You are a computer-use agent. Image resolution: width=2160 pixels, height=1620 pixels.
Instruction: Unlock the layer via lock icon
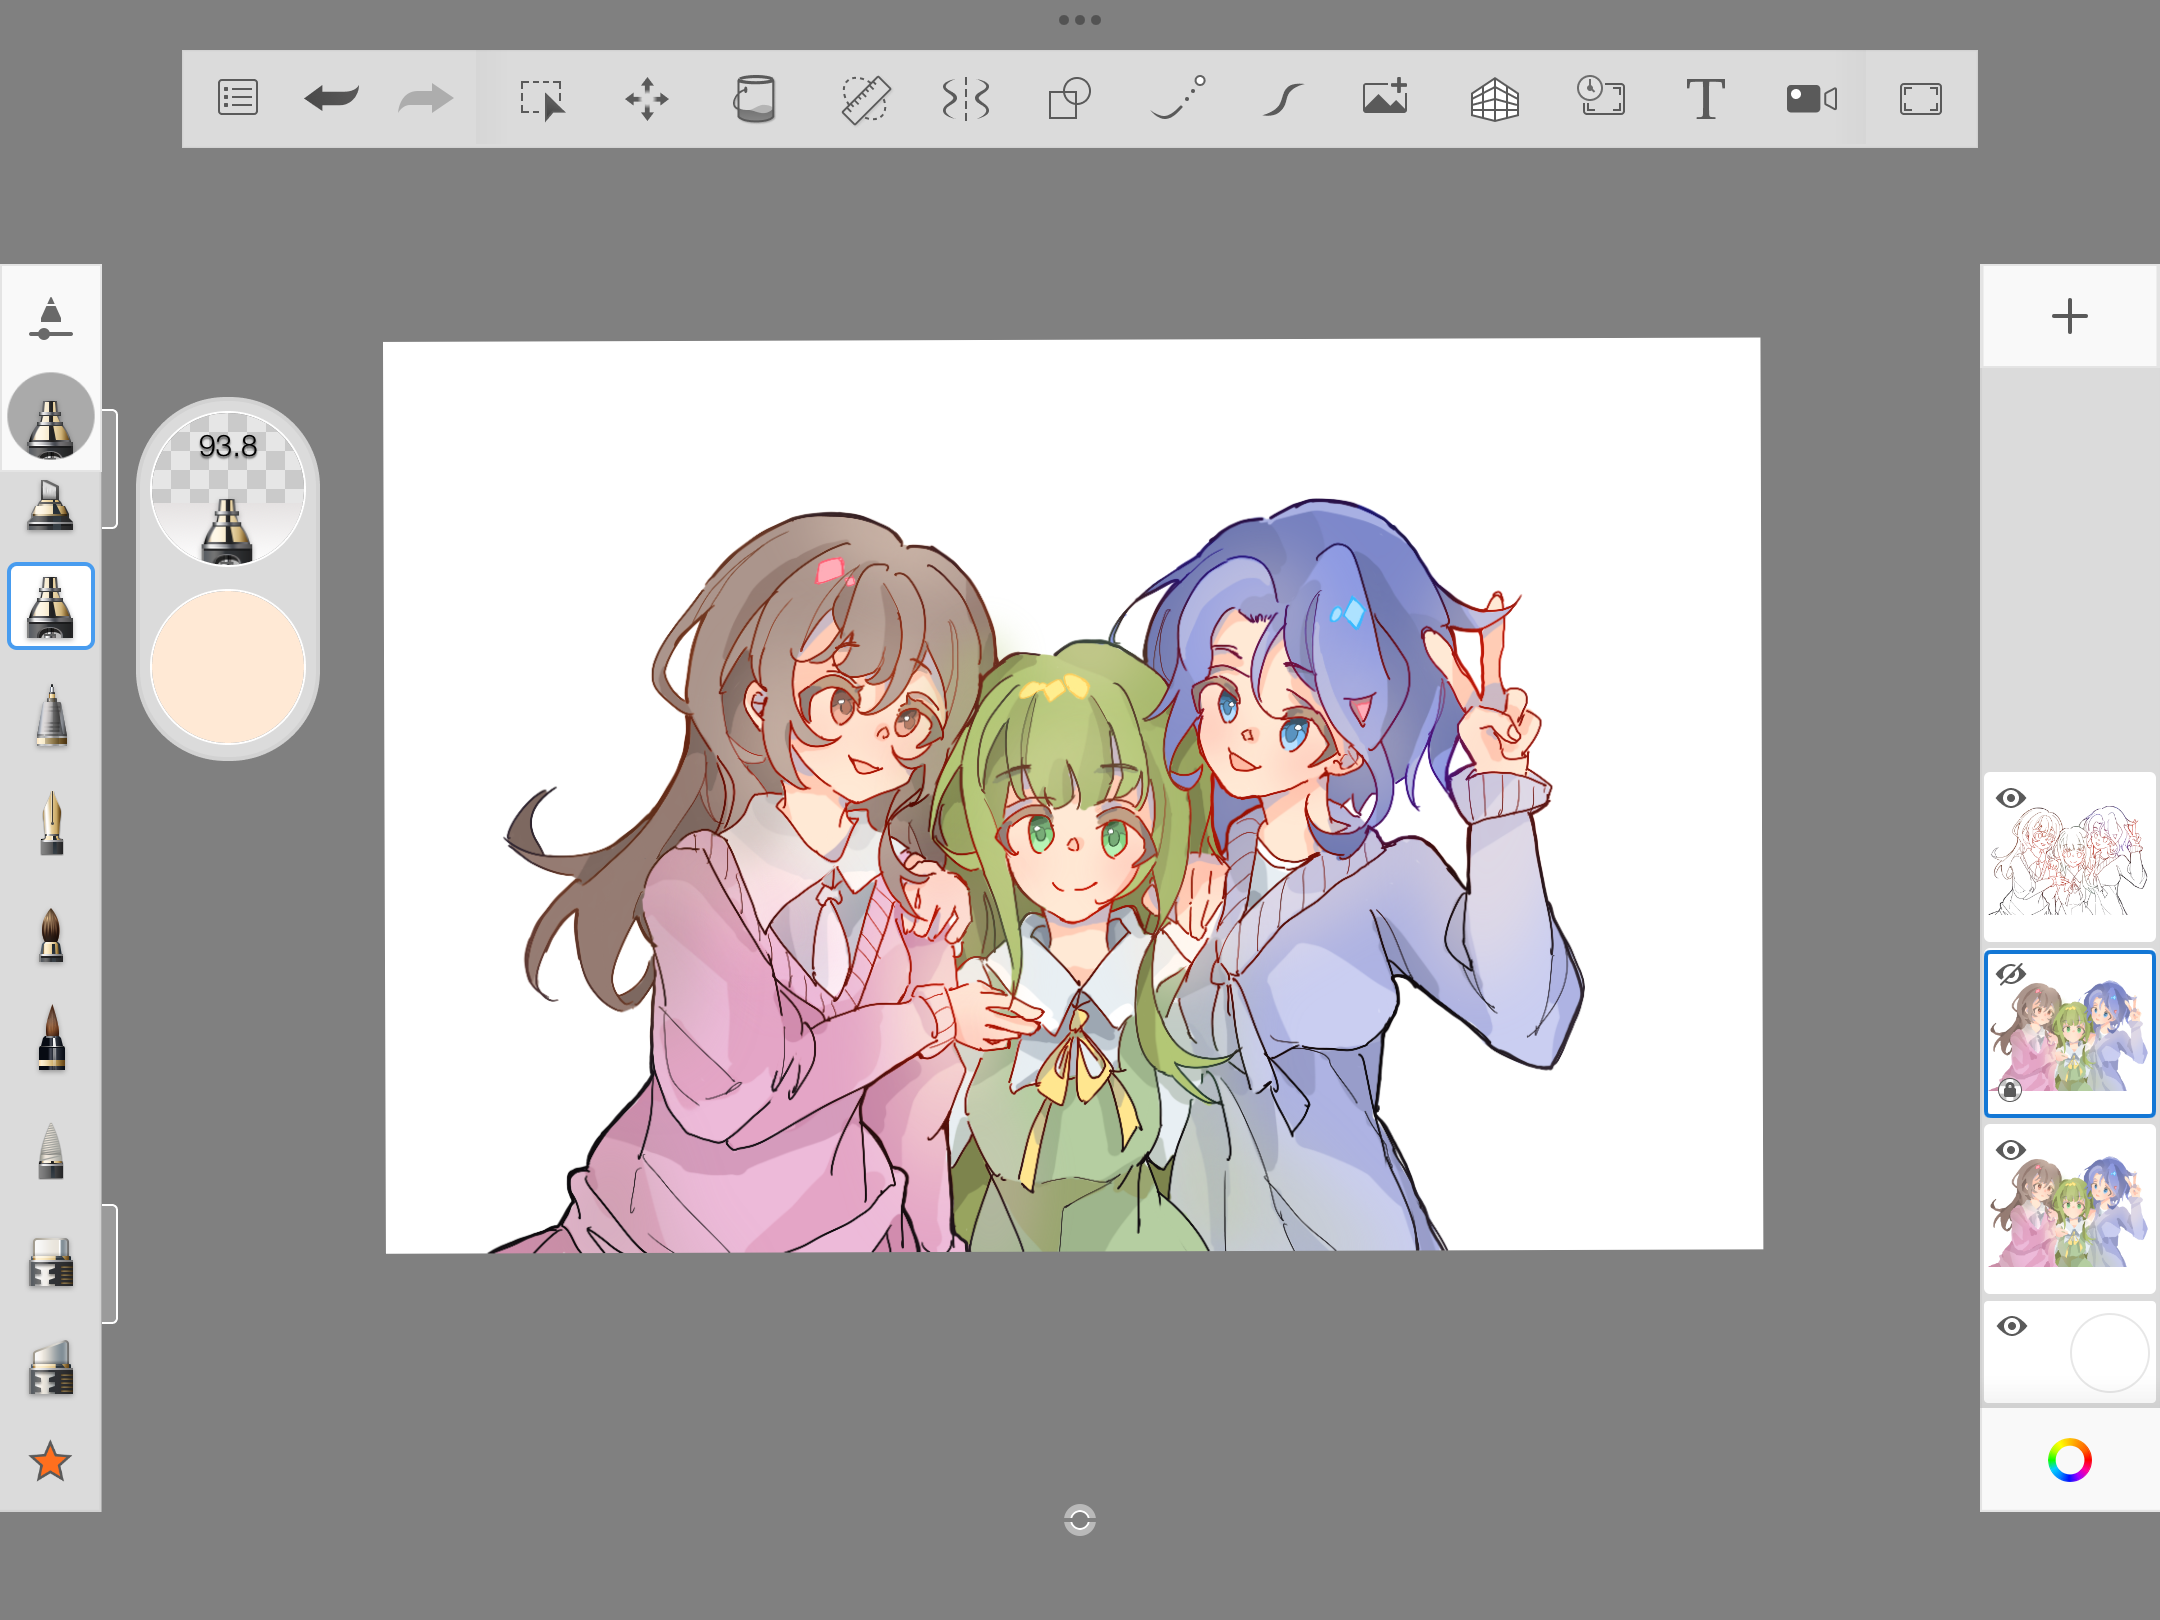click(x=2010, y=1090)
